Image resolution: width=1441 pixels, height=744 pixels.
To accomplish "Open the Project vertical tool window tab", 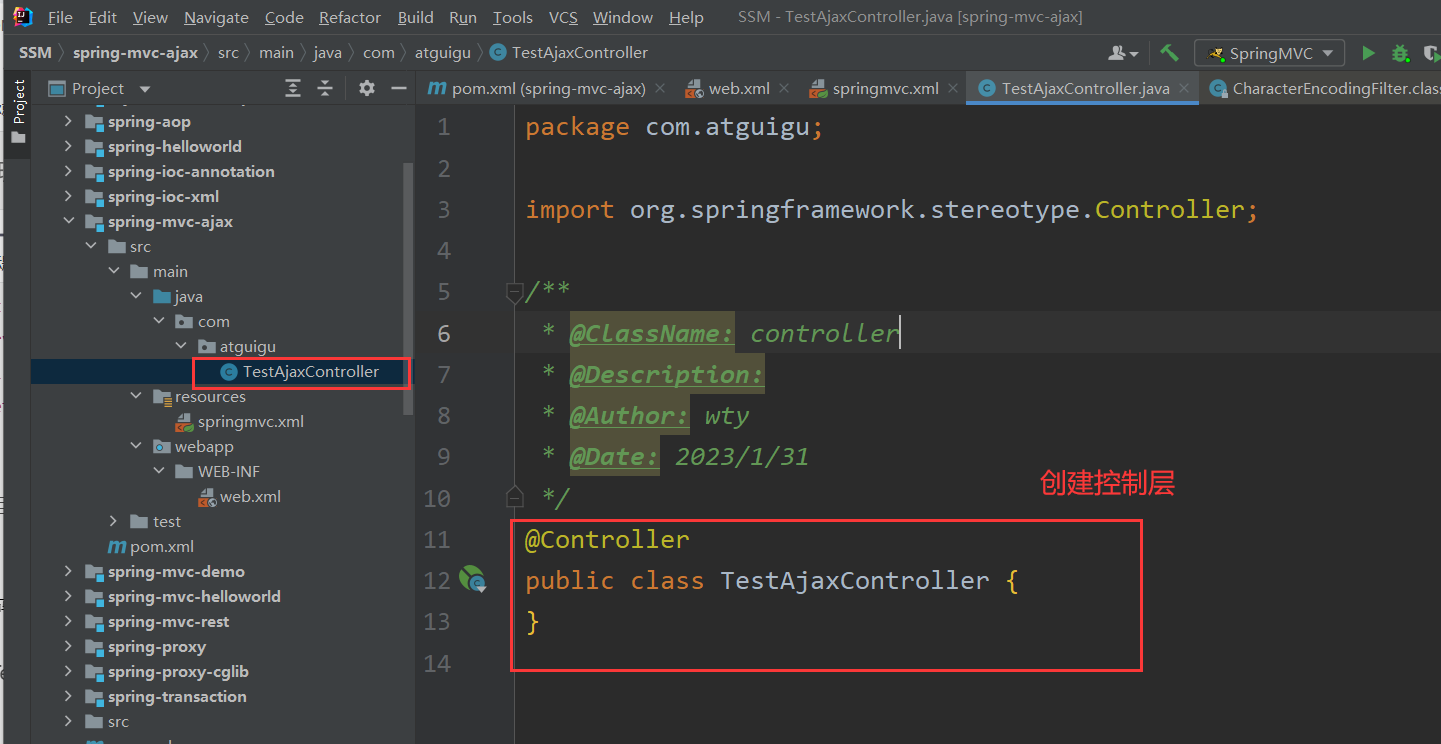I will coord(18,111).
